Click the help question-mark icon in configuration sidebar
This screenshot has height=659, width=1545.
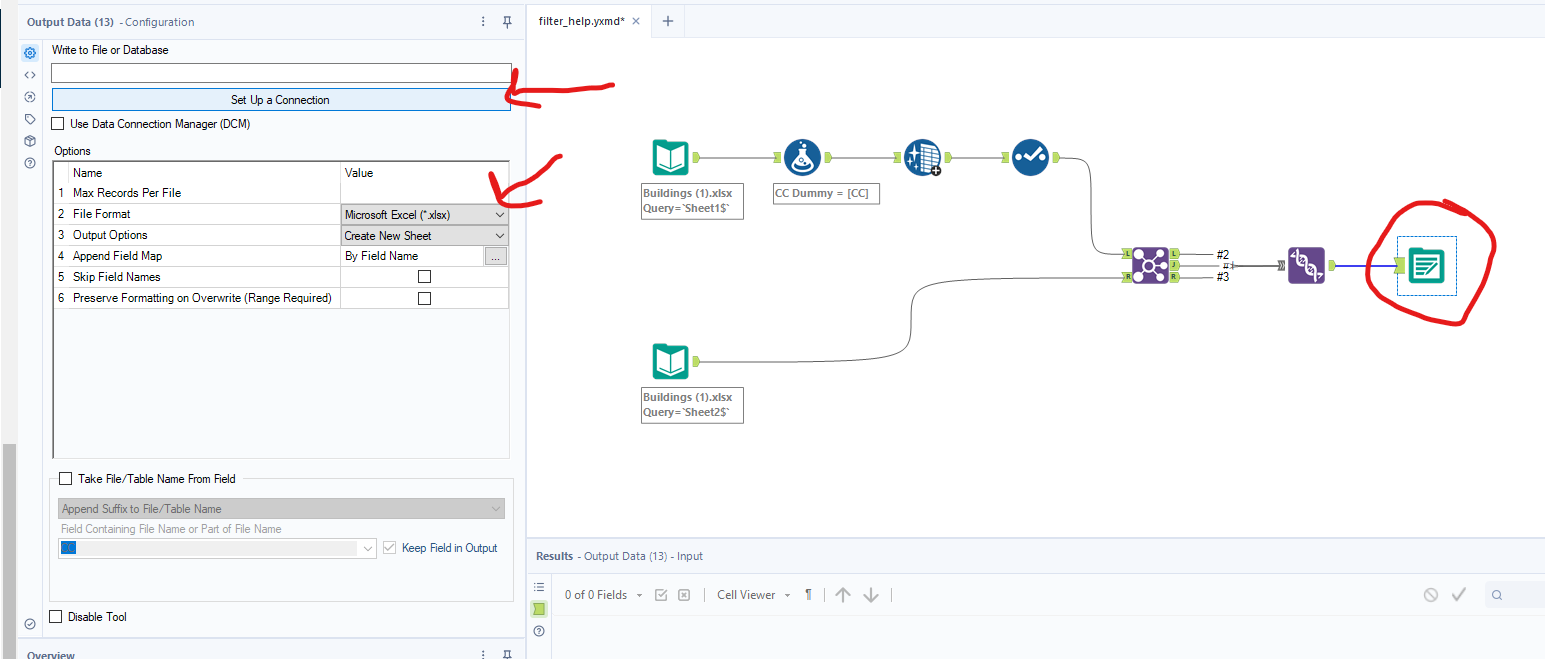coord(29,162)
